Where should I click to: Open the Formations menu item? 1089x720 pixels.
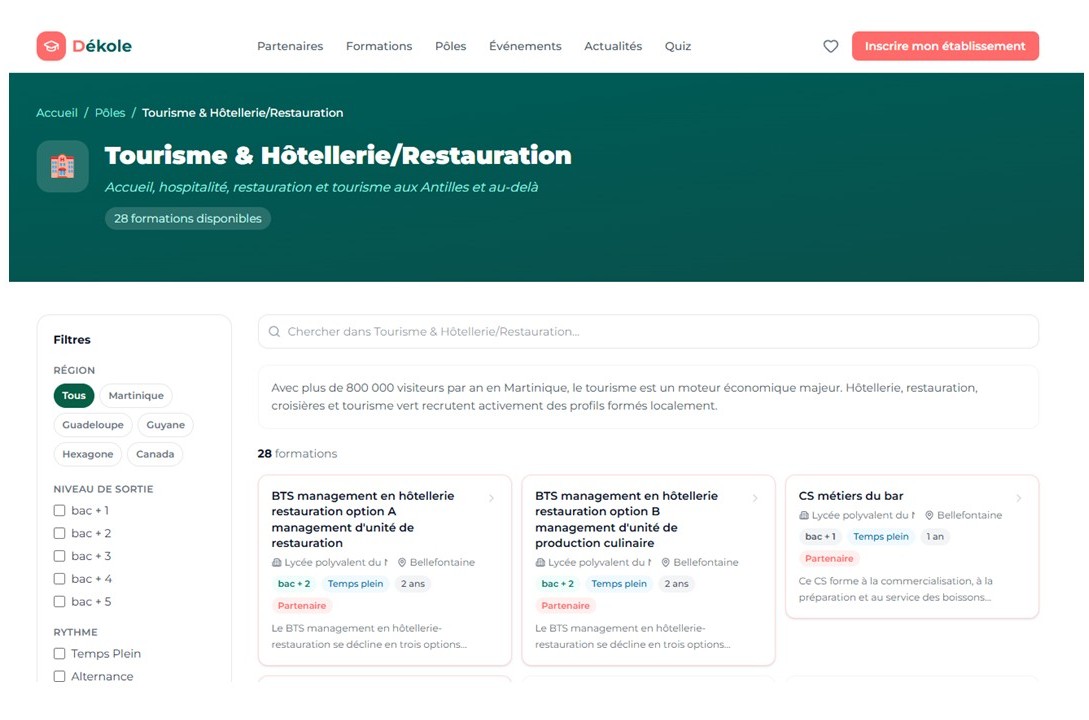[x=379, y=46]
